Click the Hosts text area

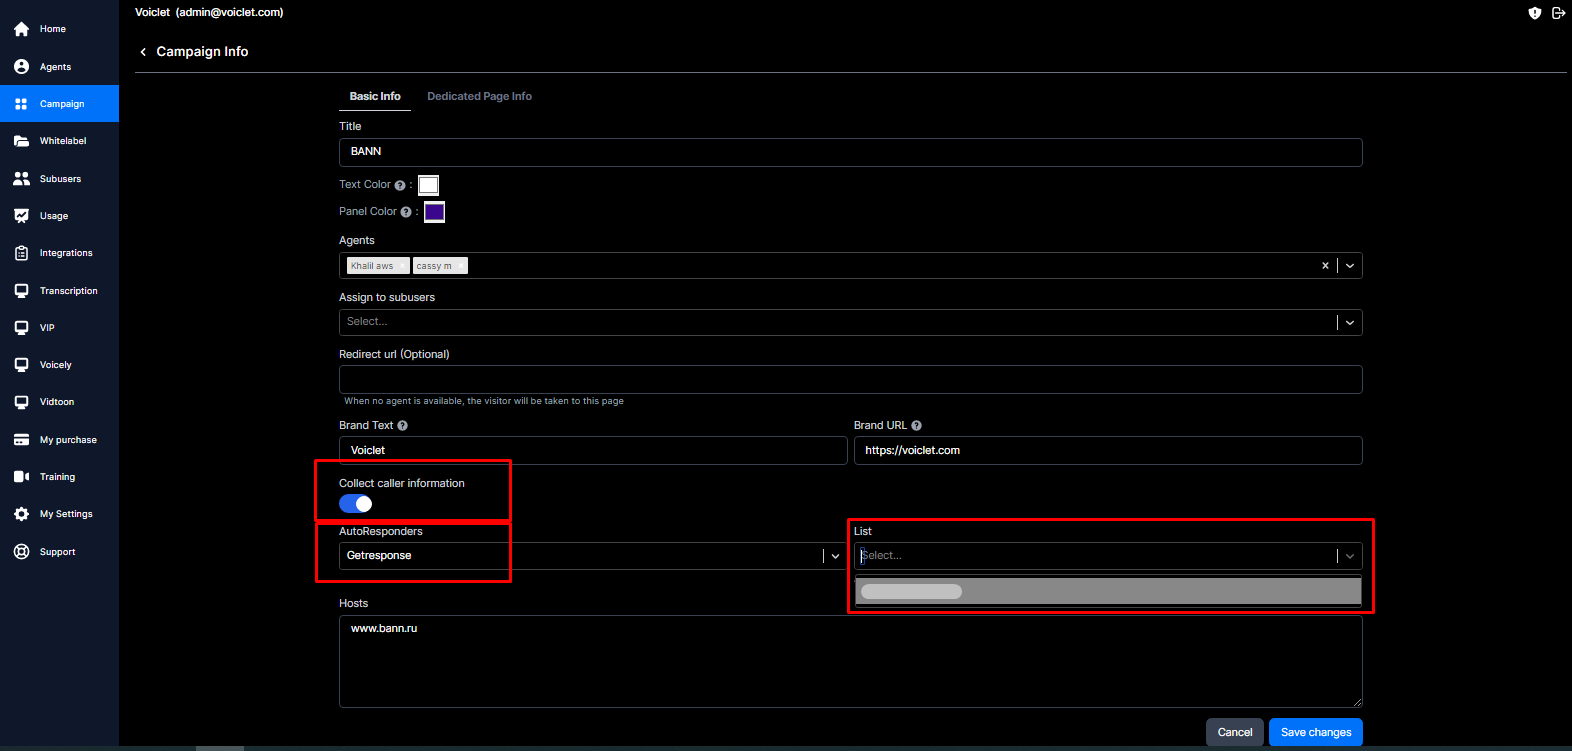850,661
